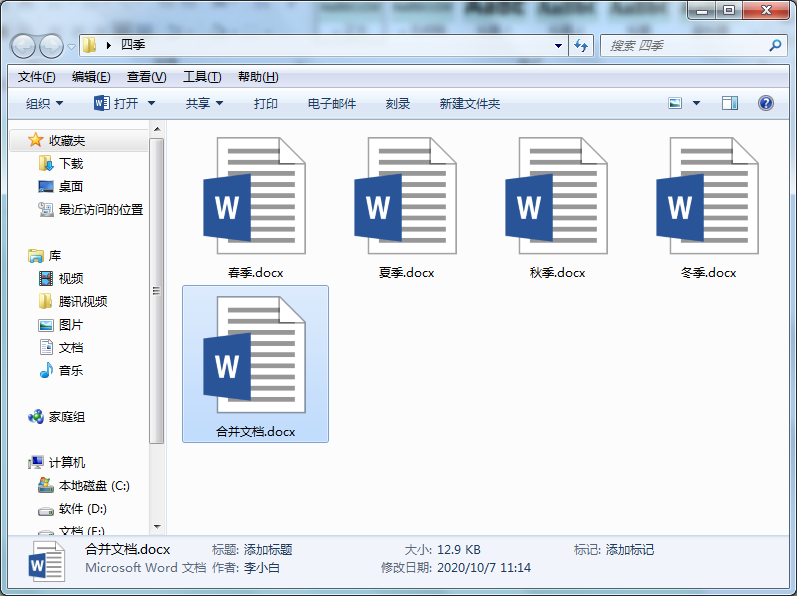Click the 四季 breadcrumb in address bar
The height and width of the screenshot is (596, 797).
133,45
